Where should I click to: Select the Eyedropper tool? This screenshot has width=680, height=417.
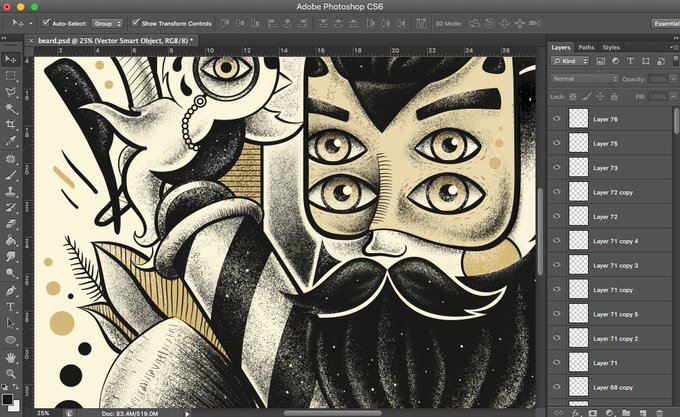[10, 141]
